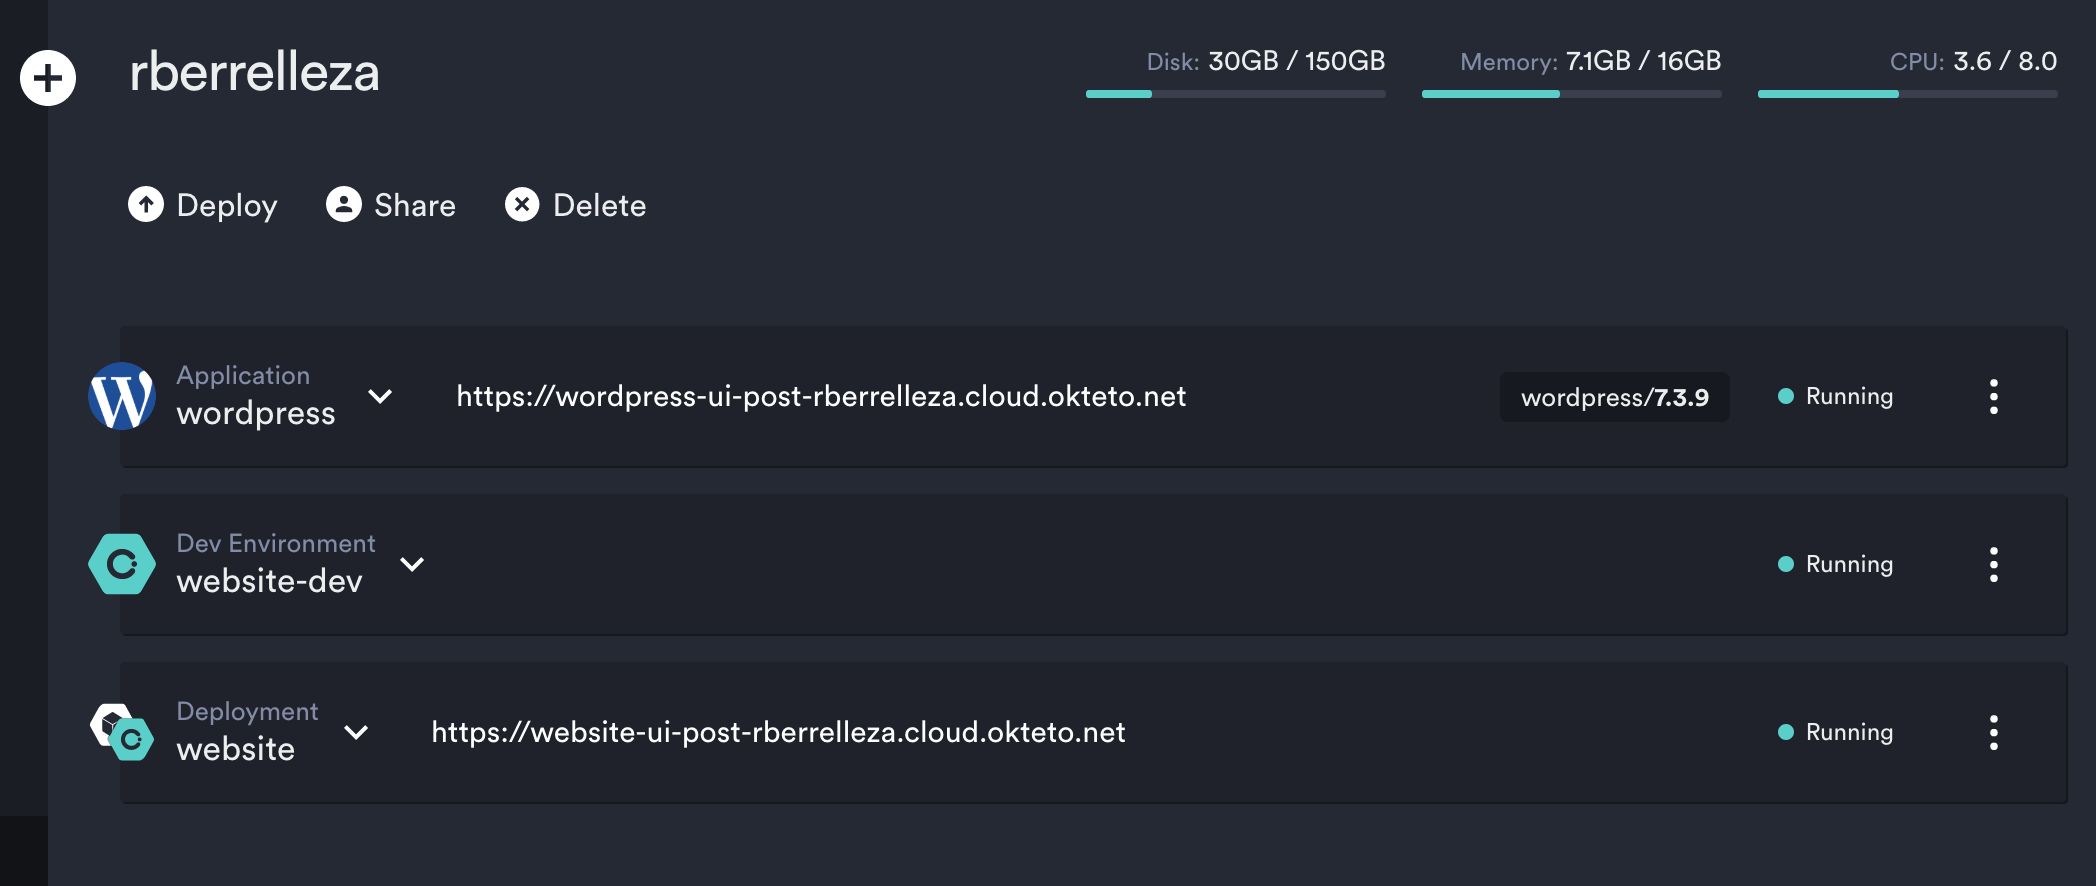The height and width of the screenshot is (886, 2096).
Task: Expand the website deployment chevron
Action: [356, 732]
